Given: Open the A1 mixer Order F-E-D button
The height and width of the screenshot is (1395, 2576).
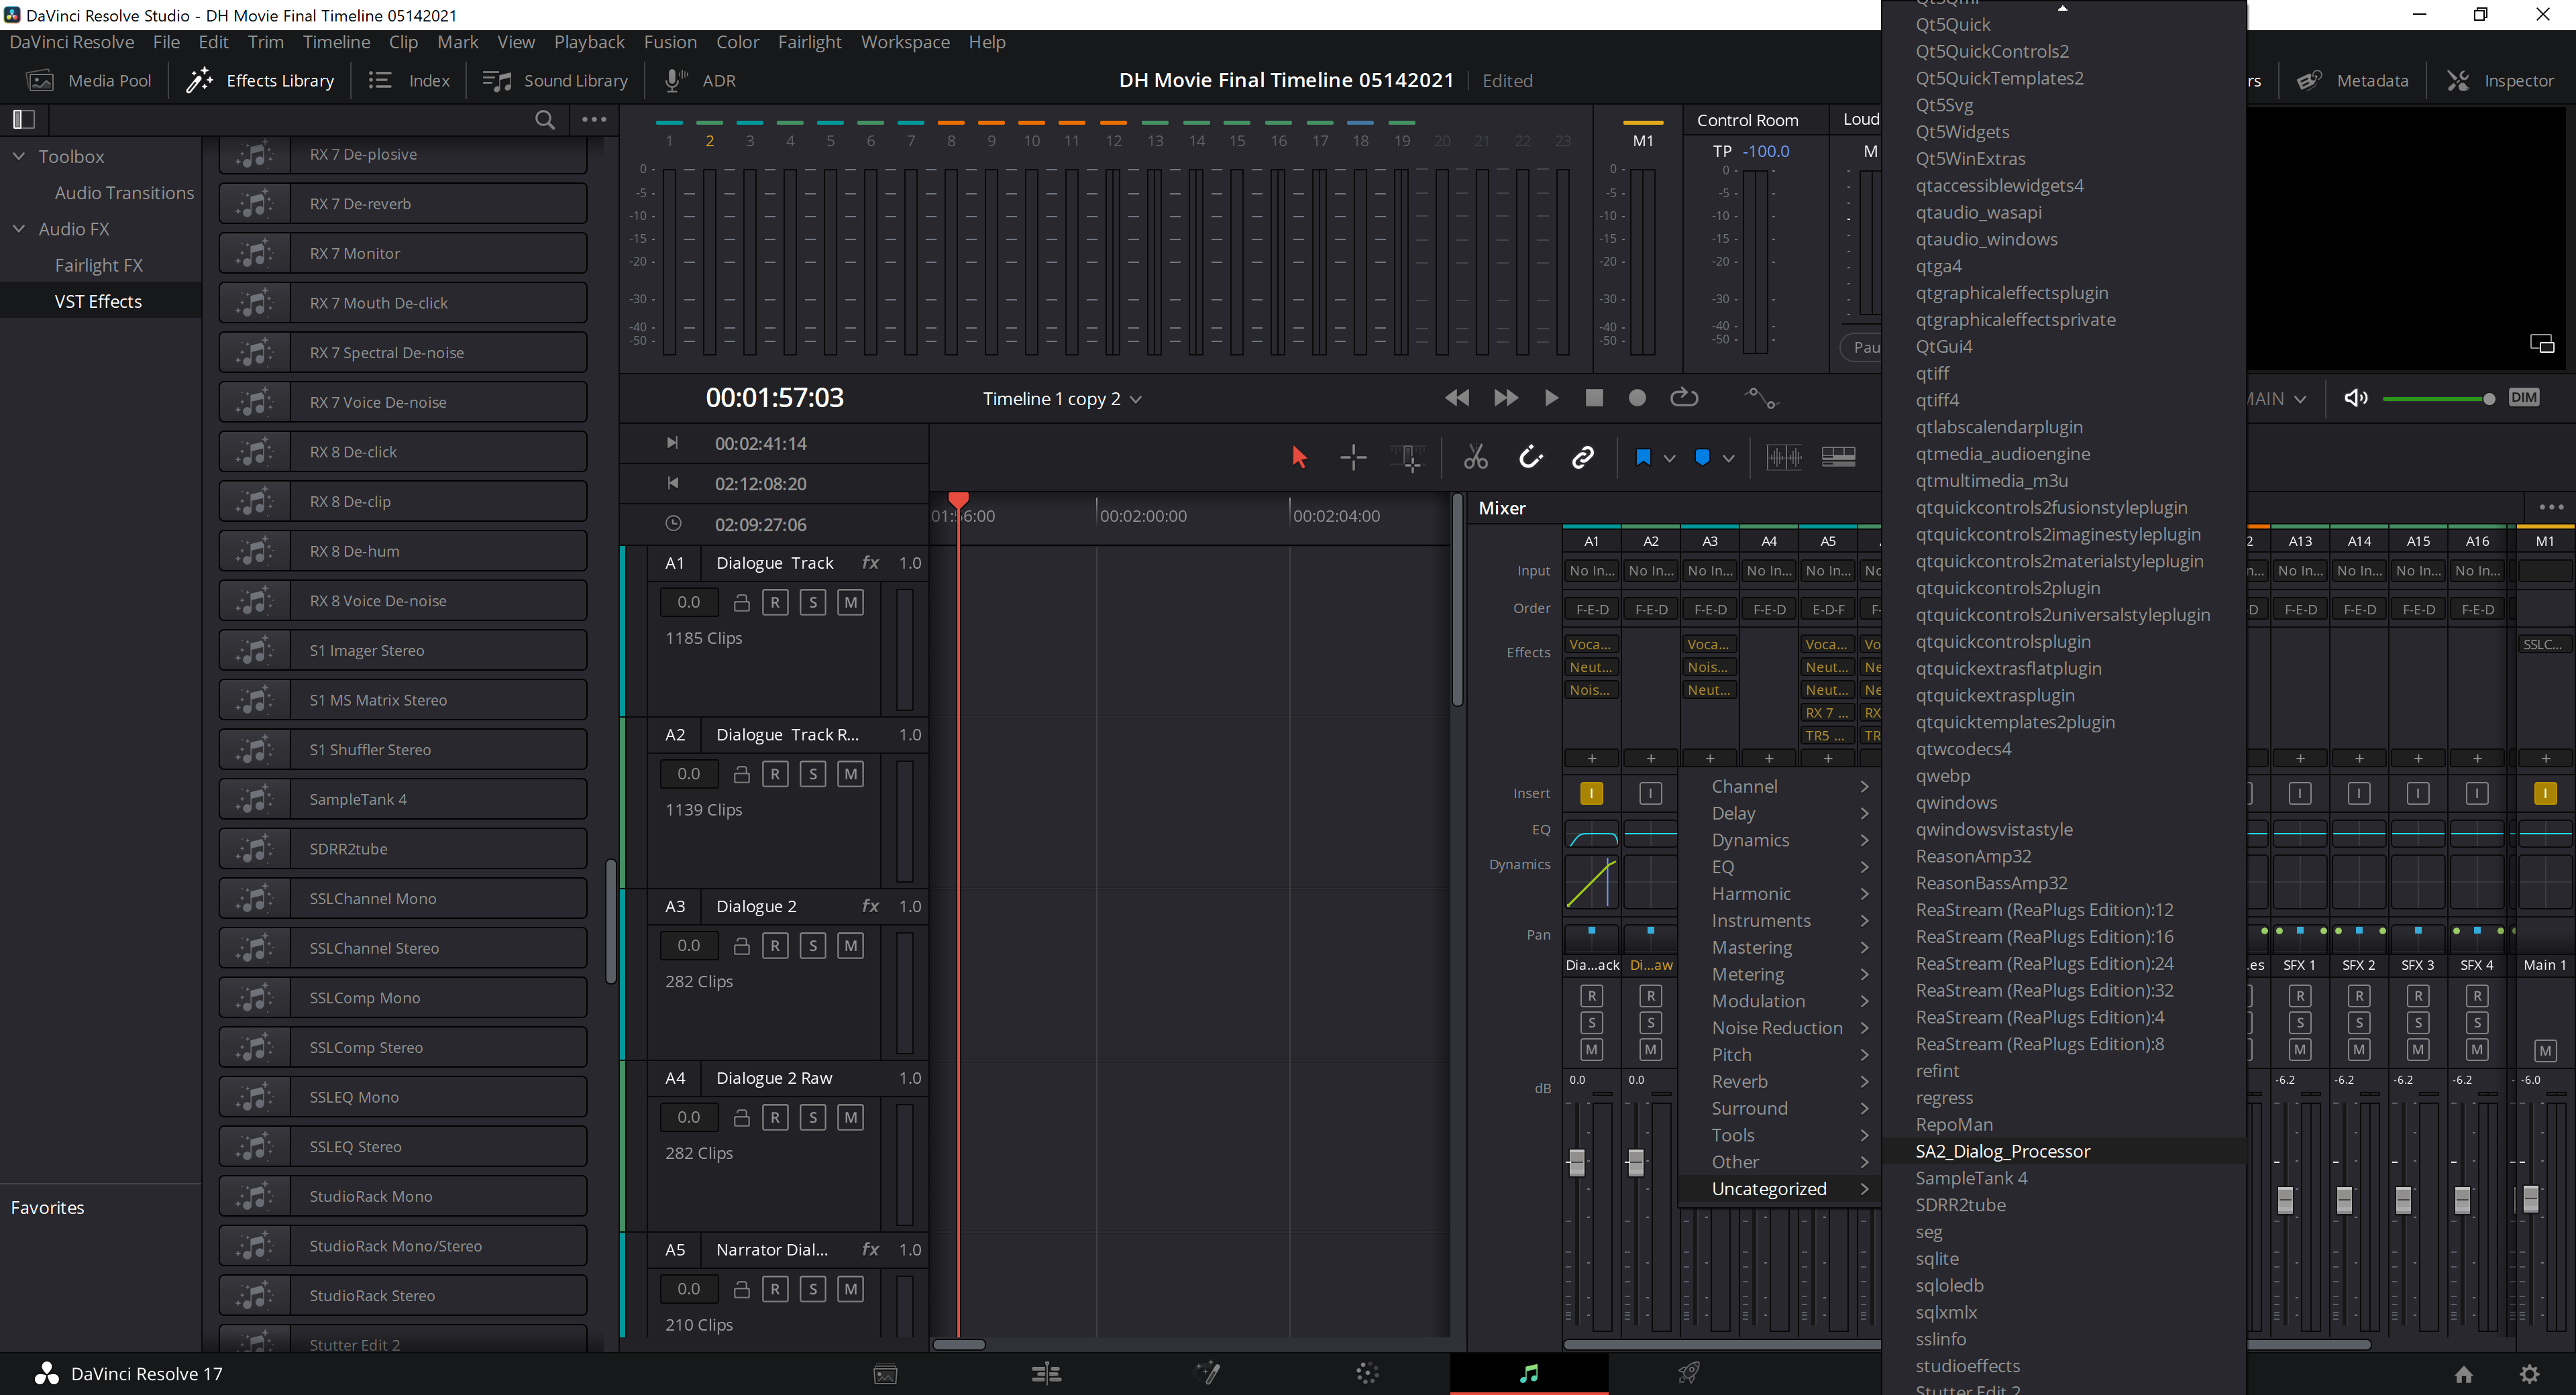Looking at the screenshot, I should [1592, 609].
